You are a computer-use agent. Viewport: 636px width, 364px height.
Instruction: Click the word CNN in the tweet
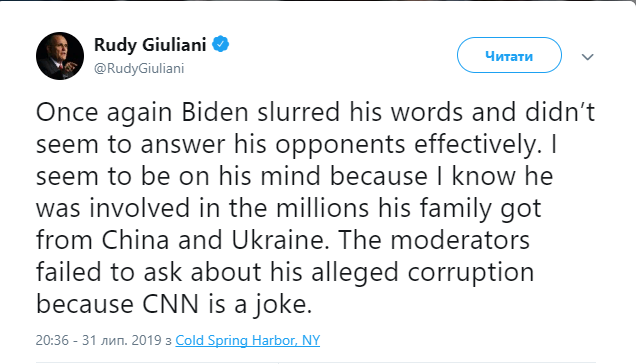[170, 304]
